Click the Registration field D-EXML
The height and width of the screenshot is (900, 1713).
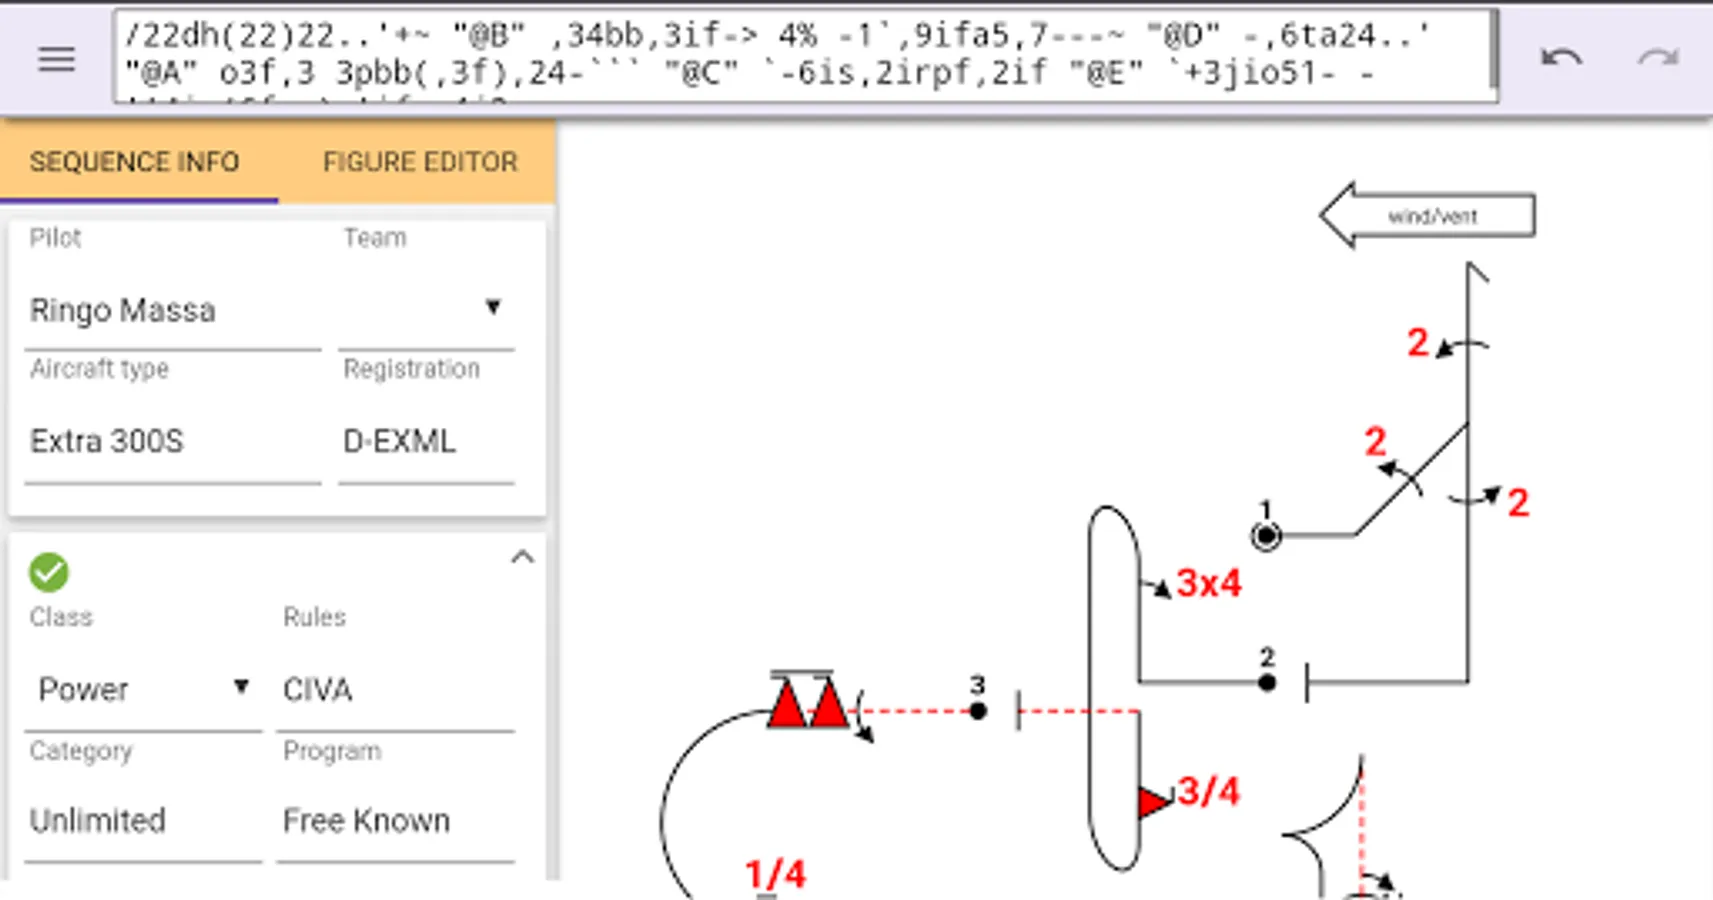tap(427, 441)
